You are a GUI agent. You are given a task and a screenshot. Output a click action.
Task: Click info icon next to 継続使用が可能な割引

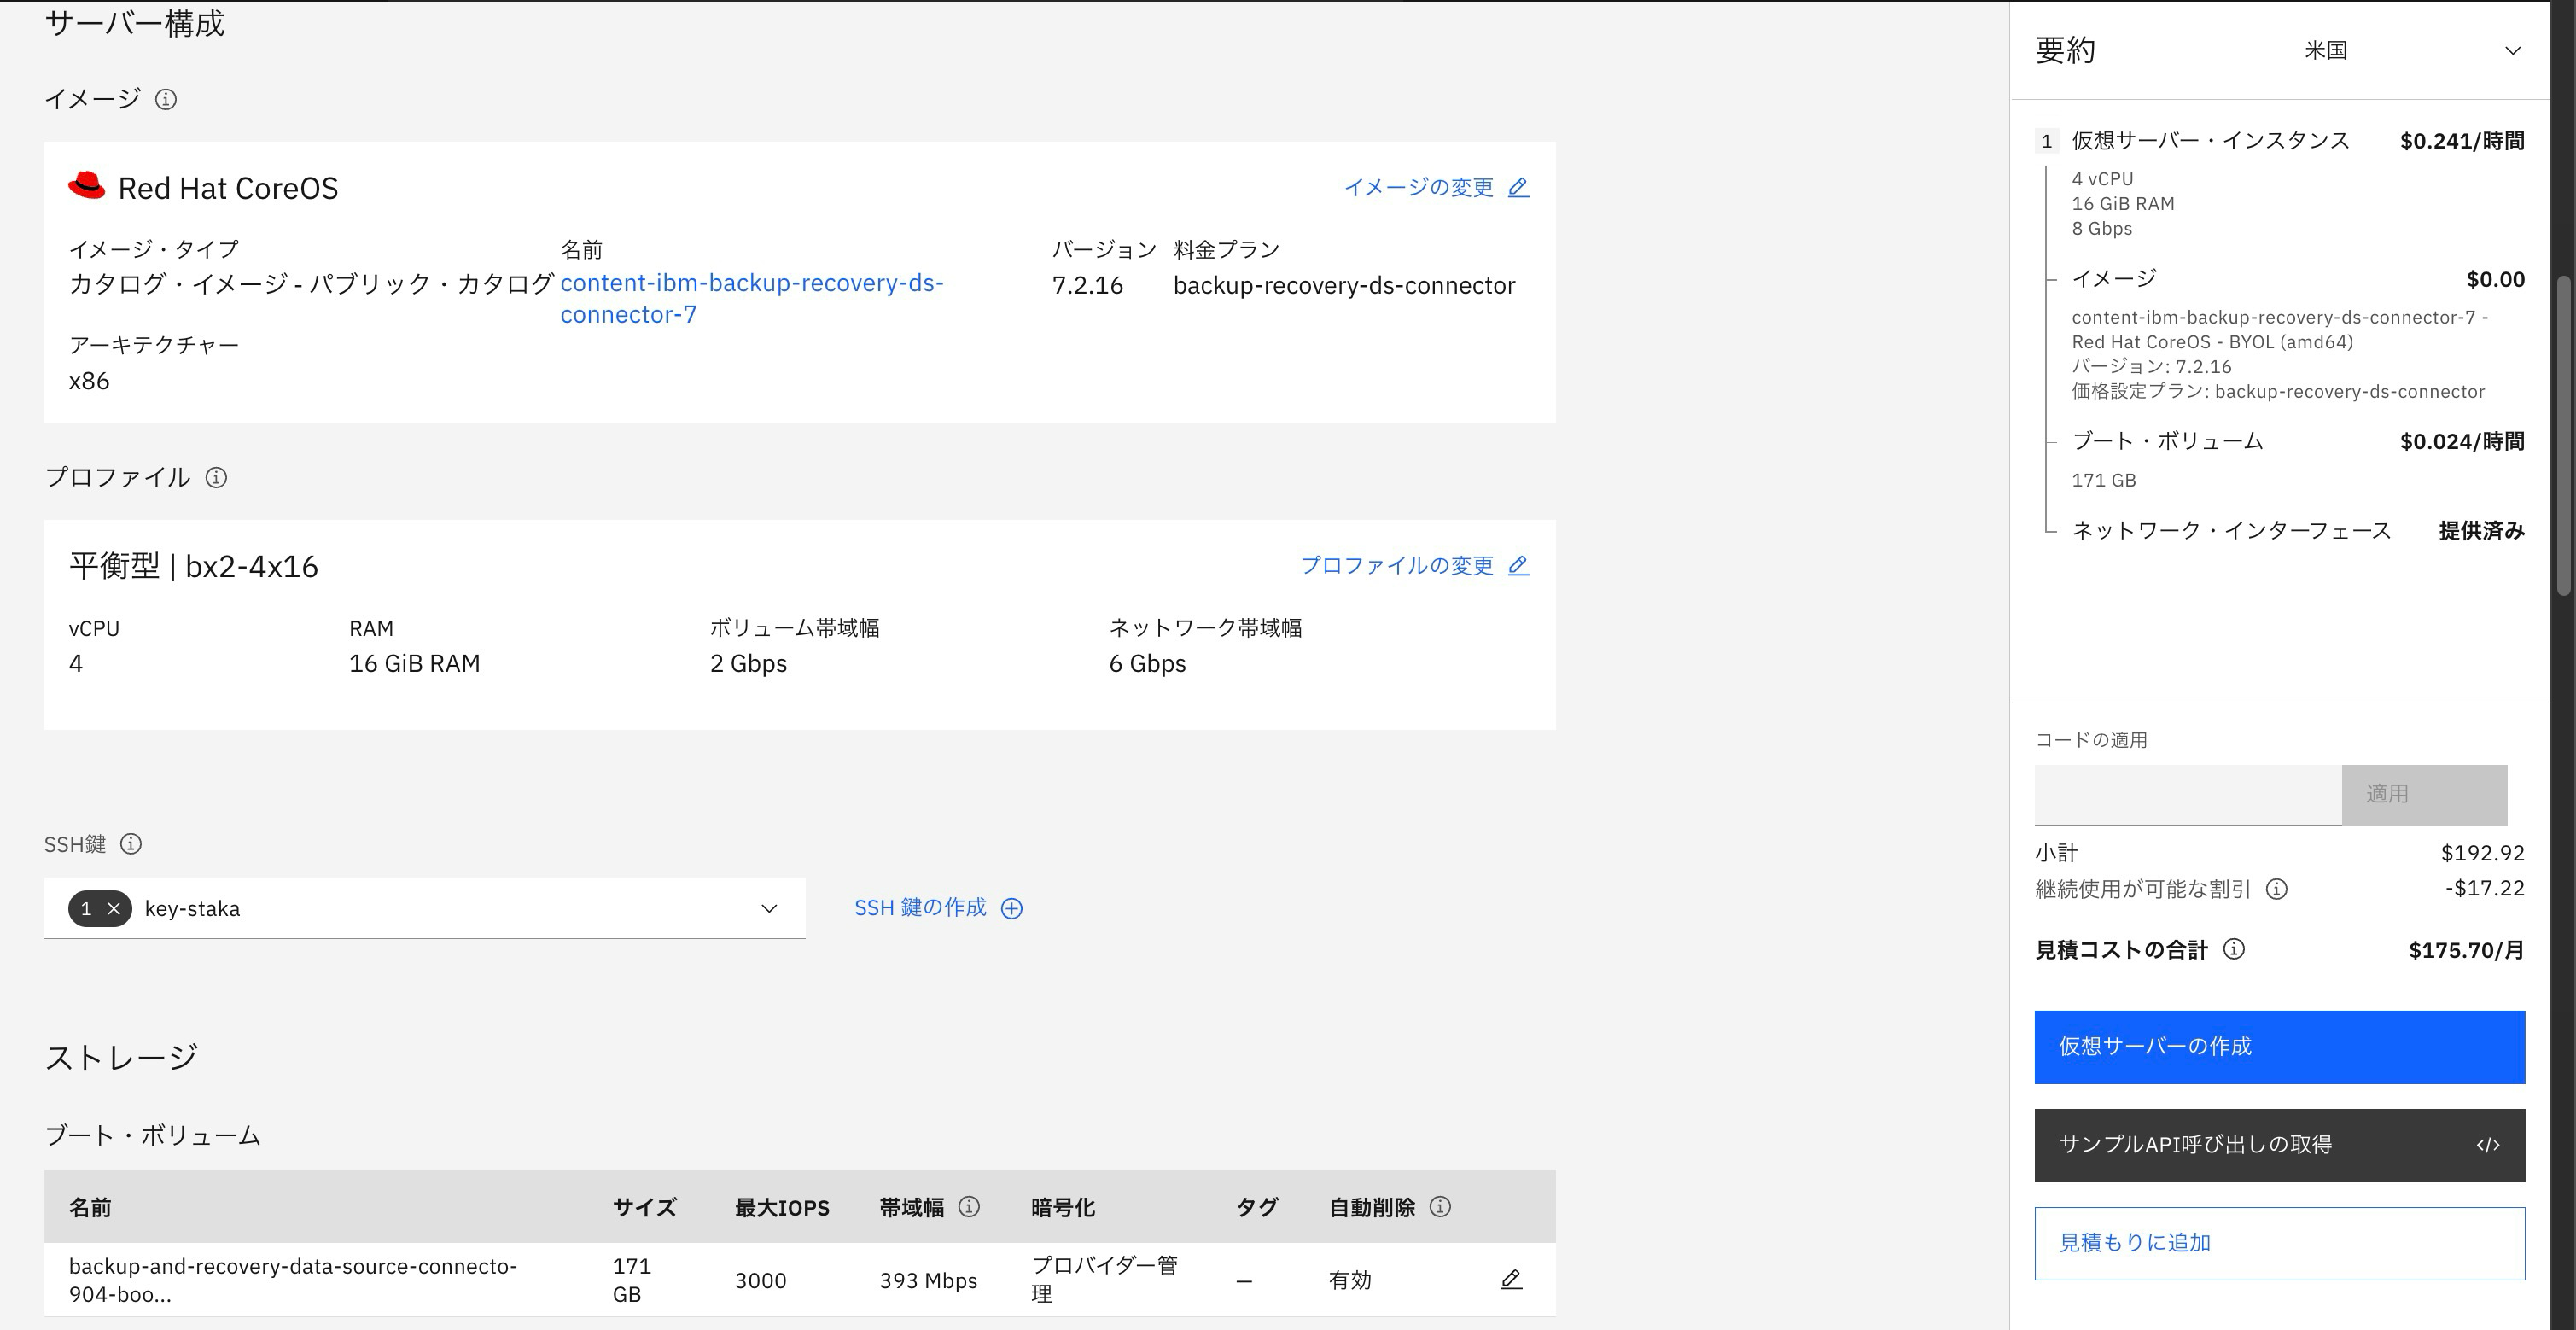point(2277,889)
